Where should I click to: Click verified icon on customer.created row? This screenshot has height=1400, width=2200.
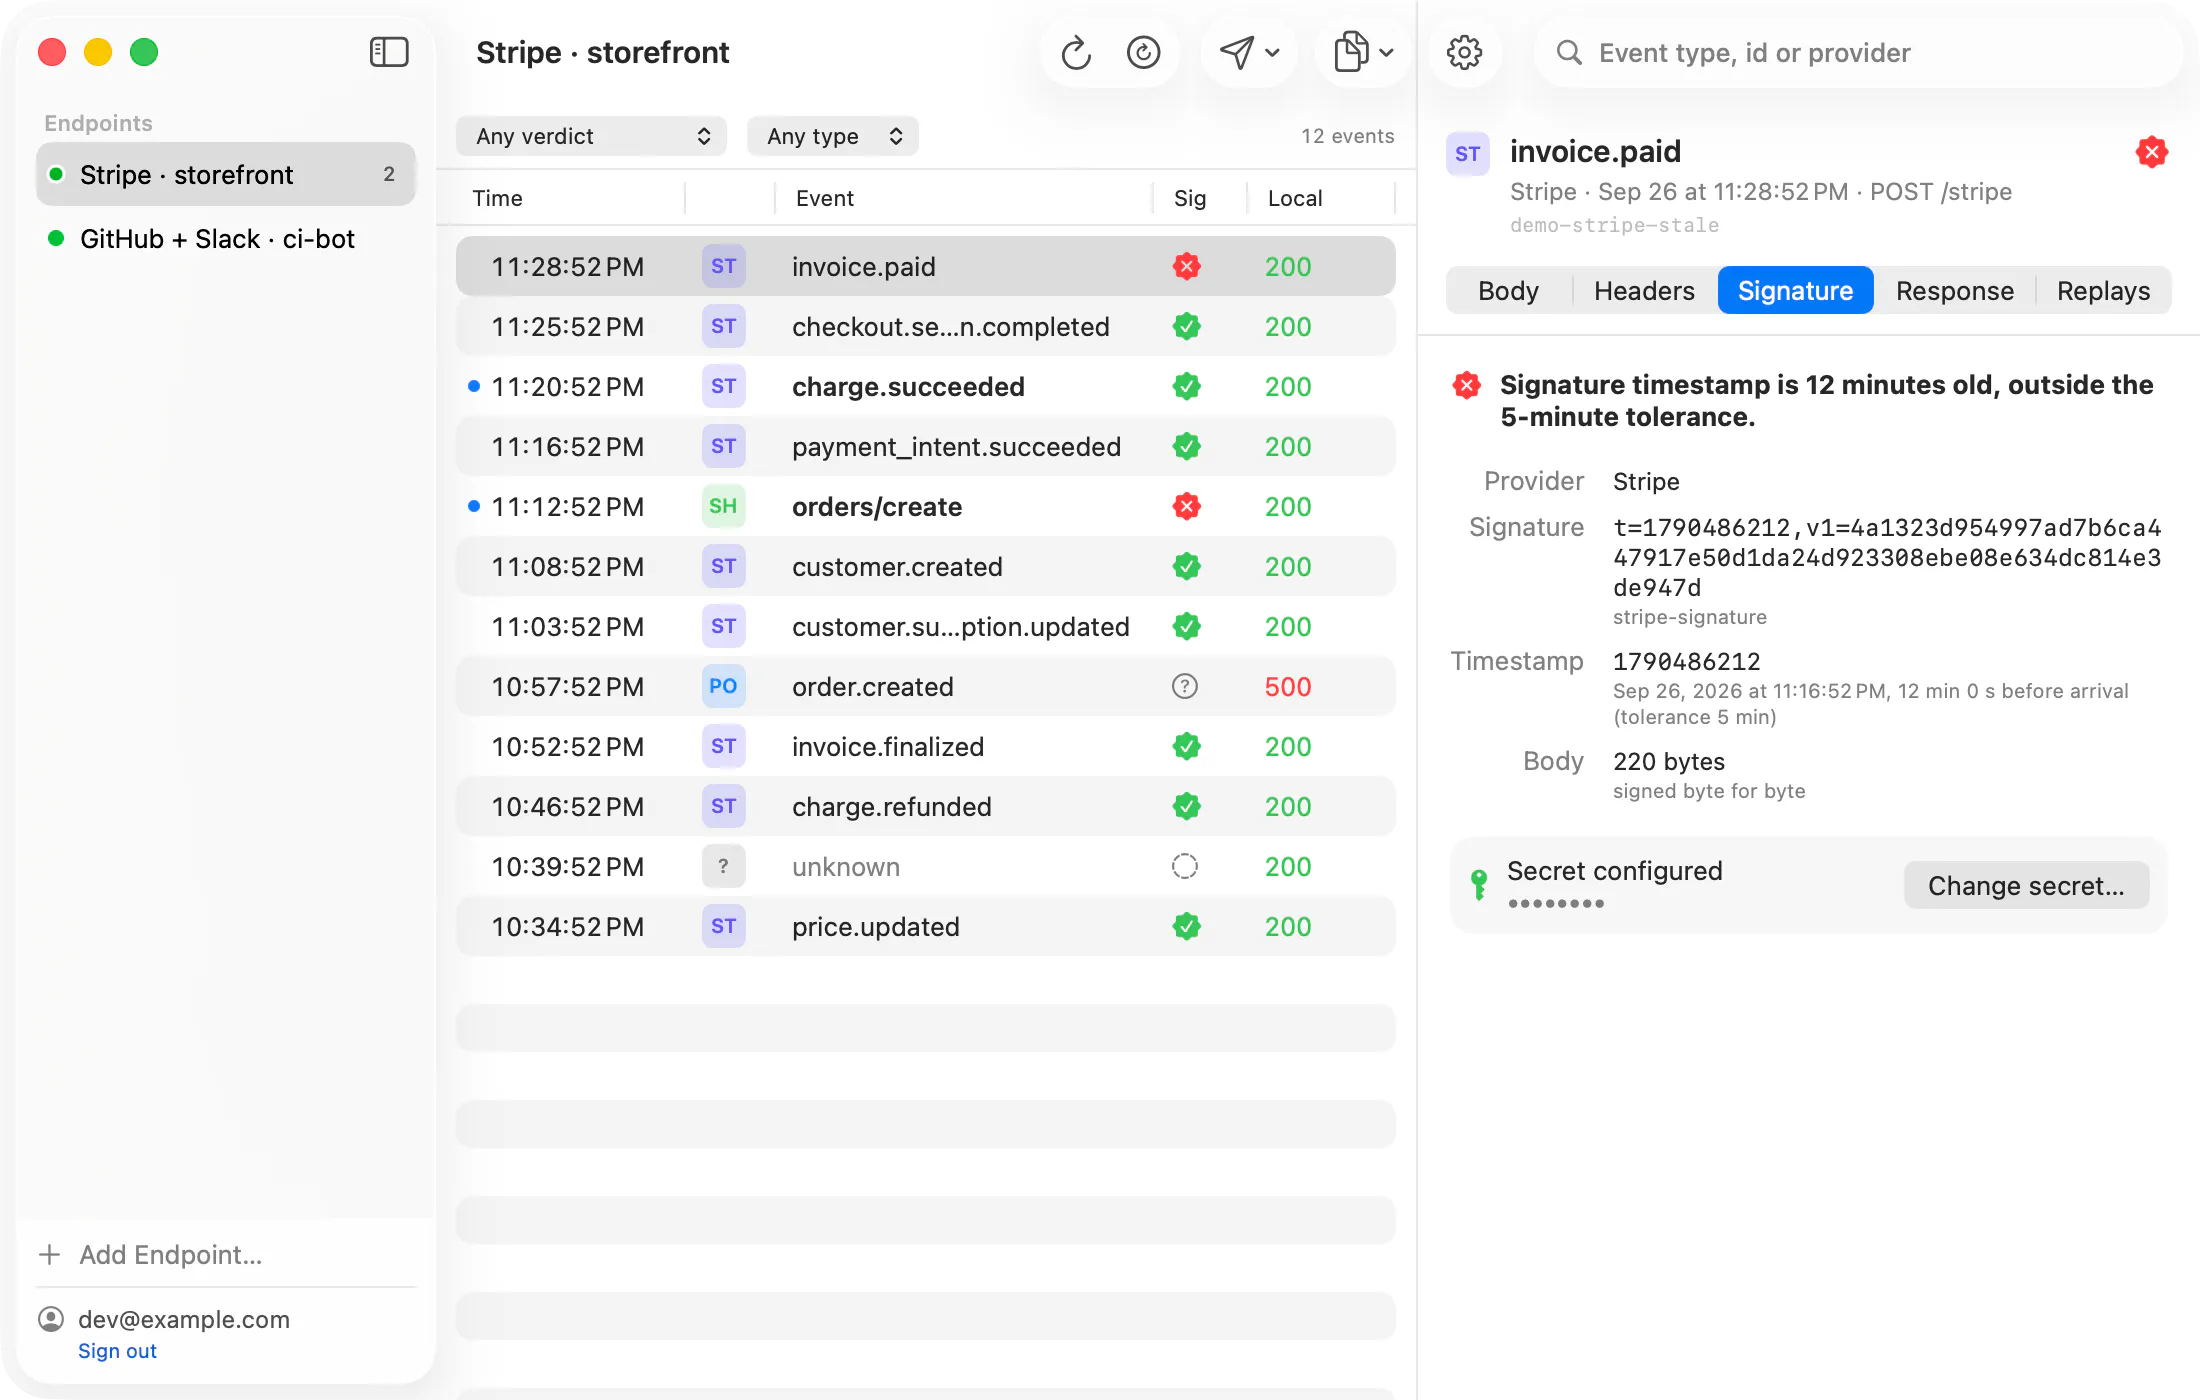click(1186, 566)
